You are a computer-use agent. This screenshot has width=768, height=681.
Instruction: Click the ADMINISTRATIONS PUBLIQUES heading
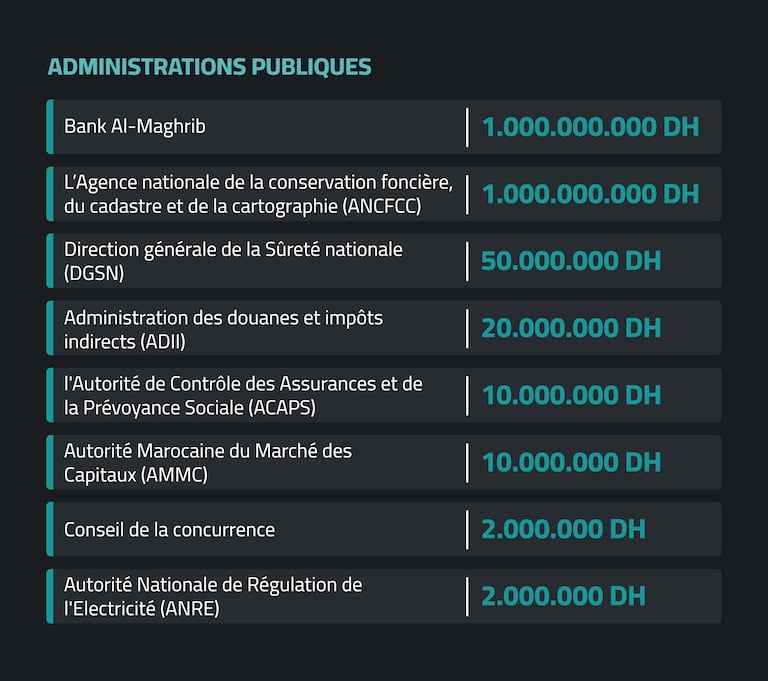point(209,67)
